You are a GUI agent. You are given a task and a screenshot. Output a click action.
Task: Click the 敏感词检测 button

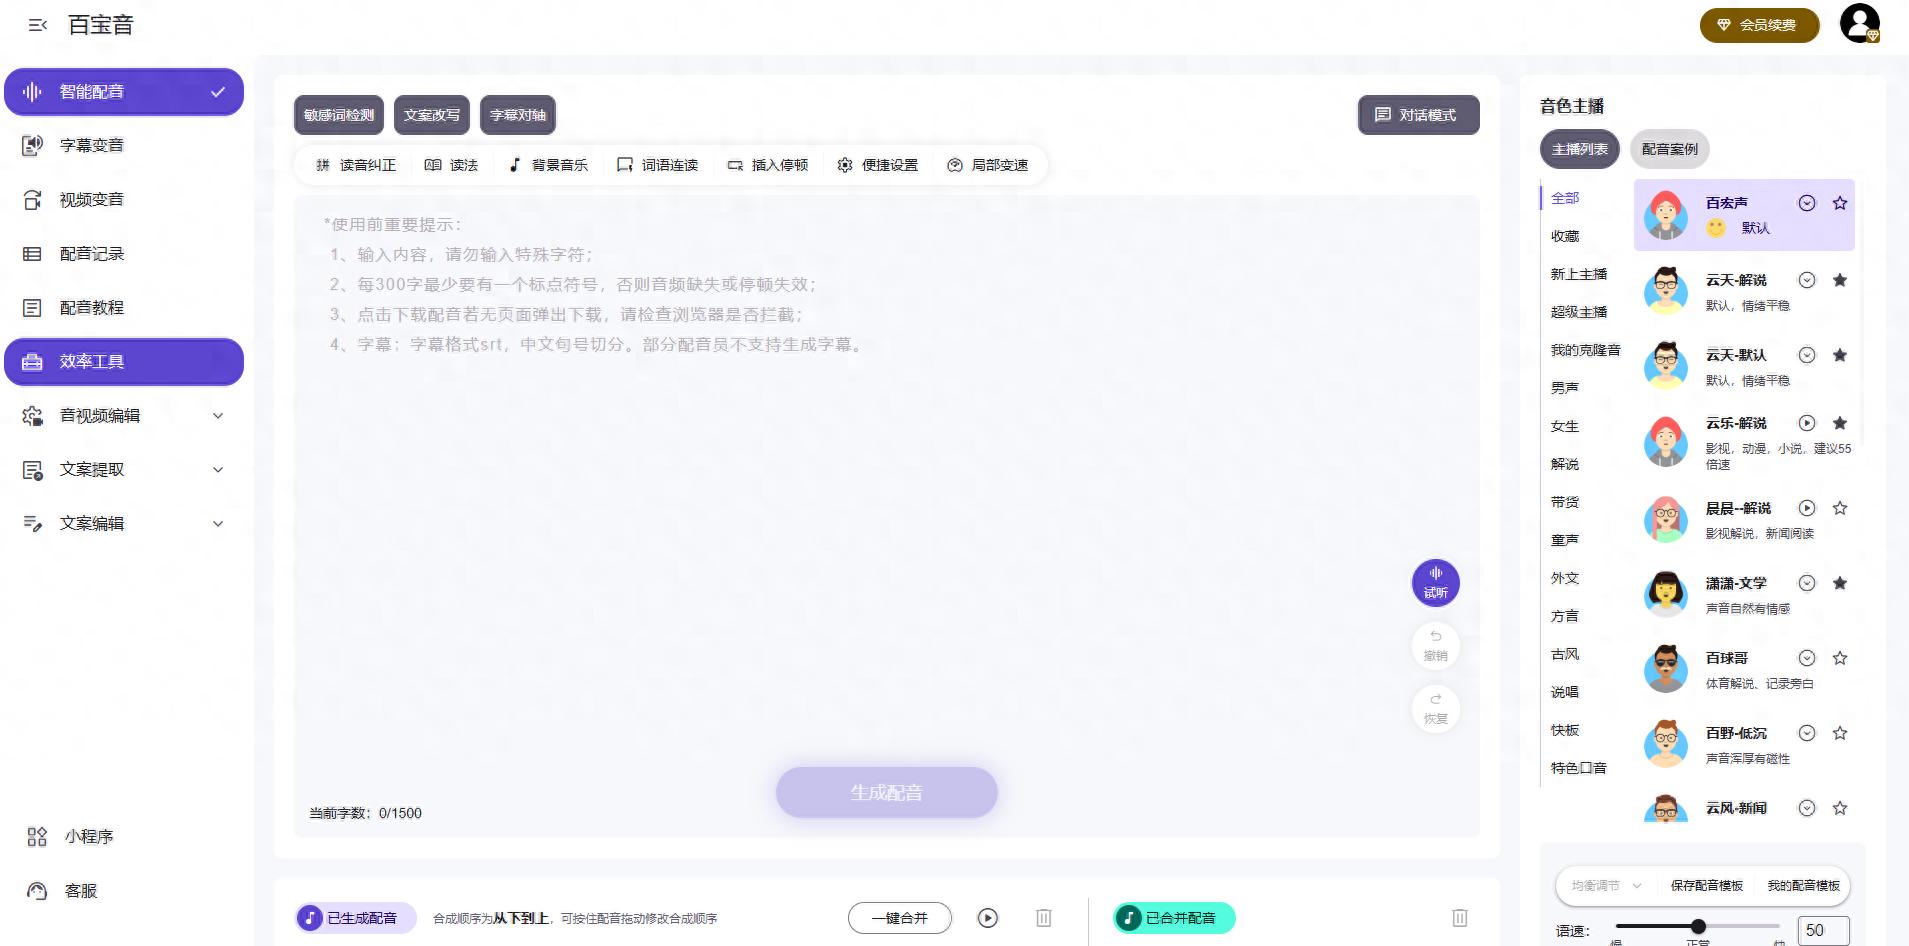point(339,115)
